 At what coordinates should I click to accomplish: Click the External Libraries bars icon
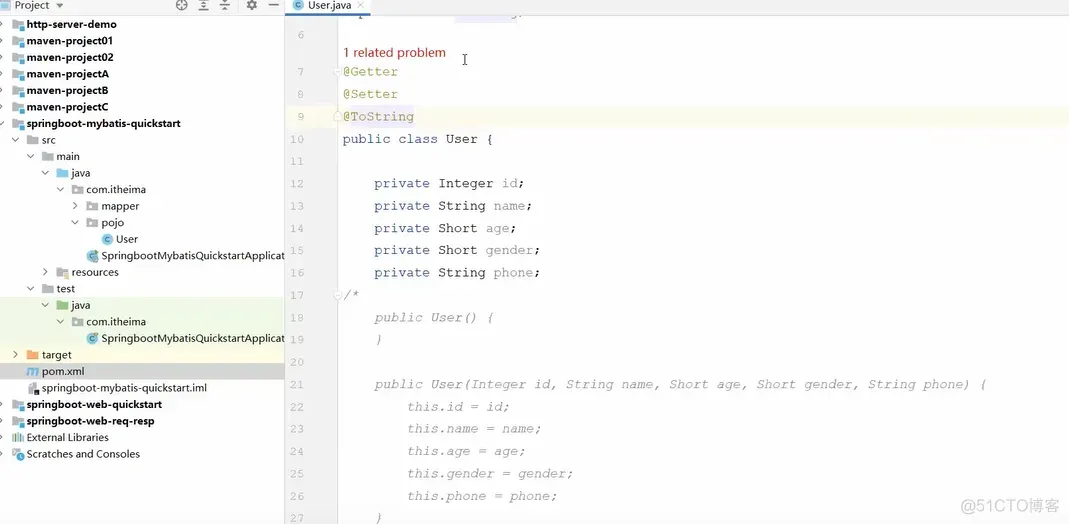coord(18,437)
